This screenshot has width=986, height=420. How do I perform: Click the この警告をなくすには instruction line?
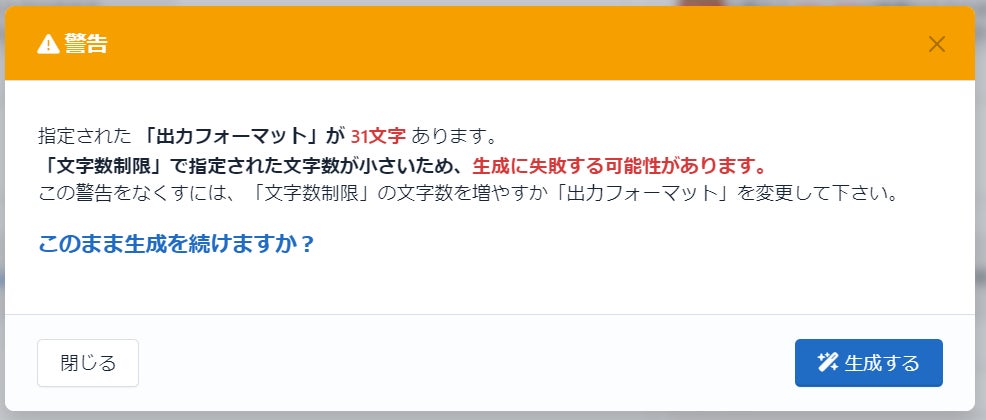coord(467,192)
